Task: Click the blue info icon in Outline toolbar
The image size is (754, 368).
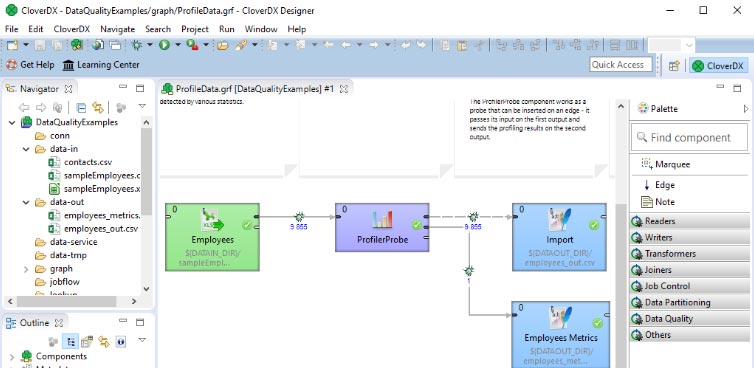Action: 121,342
